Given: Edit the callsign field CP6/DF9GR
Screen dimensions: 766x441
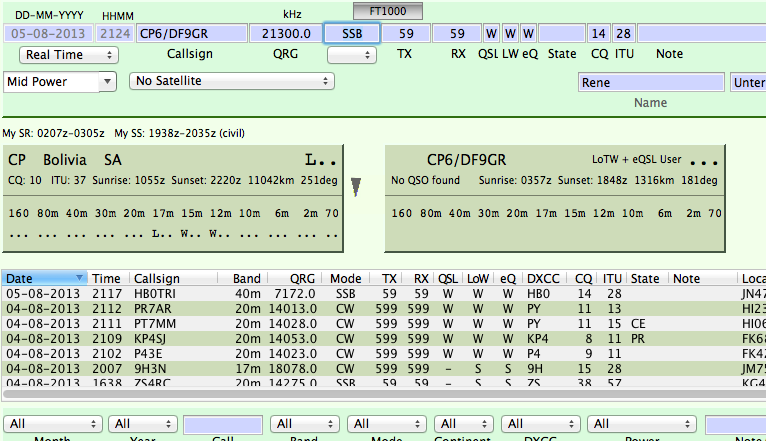Looking at the screenshot, I should (192, 33).
